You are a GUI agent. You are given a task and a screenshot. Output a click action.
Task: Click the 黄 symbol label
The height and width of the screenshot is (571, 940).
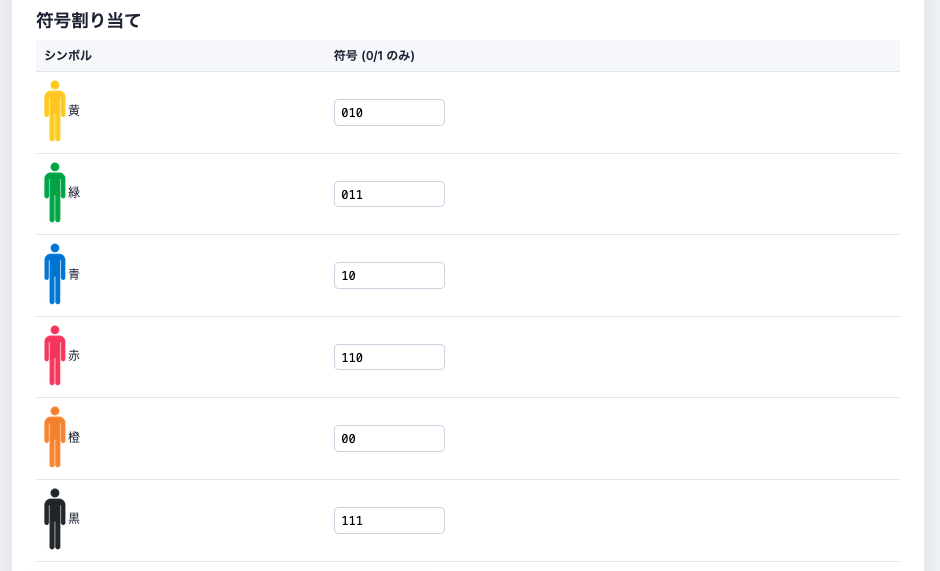pyautogui.click(x=74, y=111)
